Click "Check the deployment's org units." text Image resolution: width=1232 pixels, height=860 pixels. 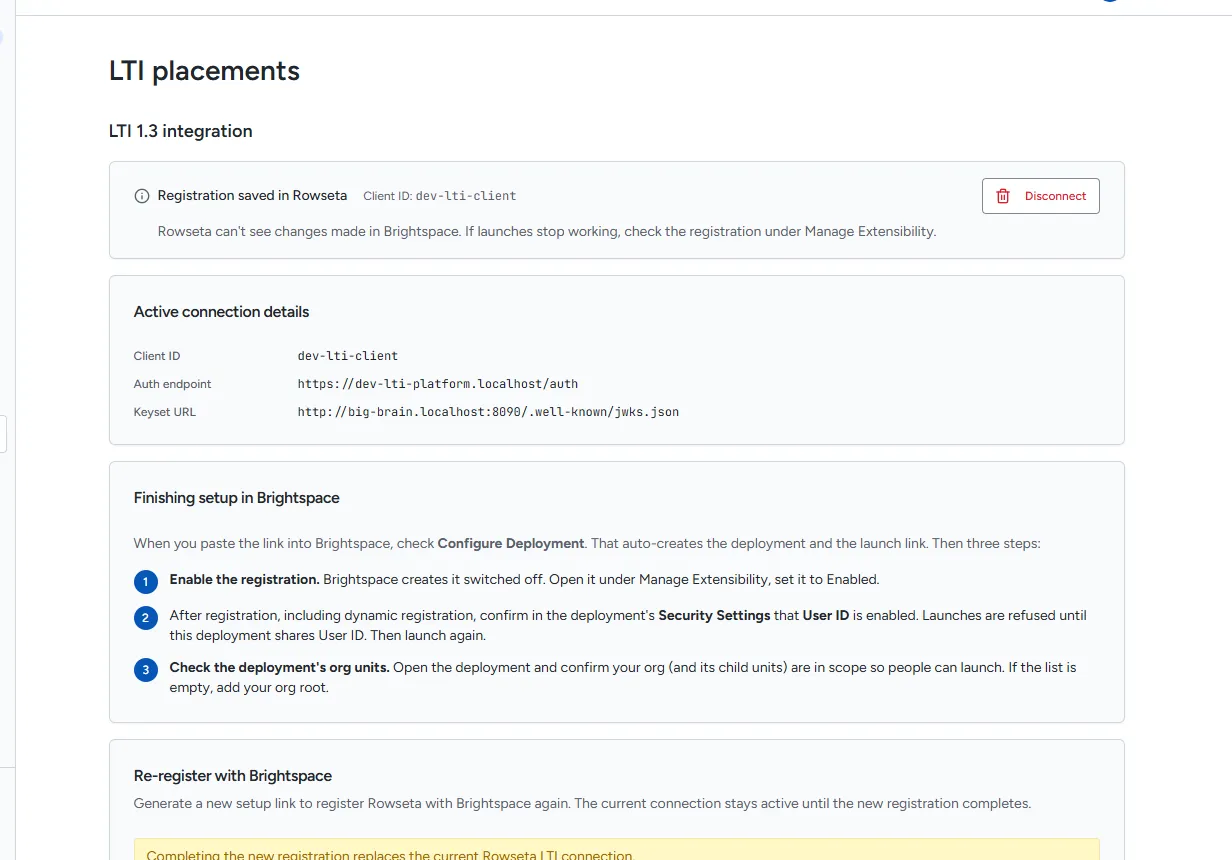pyautogui.click(x=279, y=667)
